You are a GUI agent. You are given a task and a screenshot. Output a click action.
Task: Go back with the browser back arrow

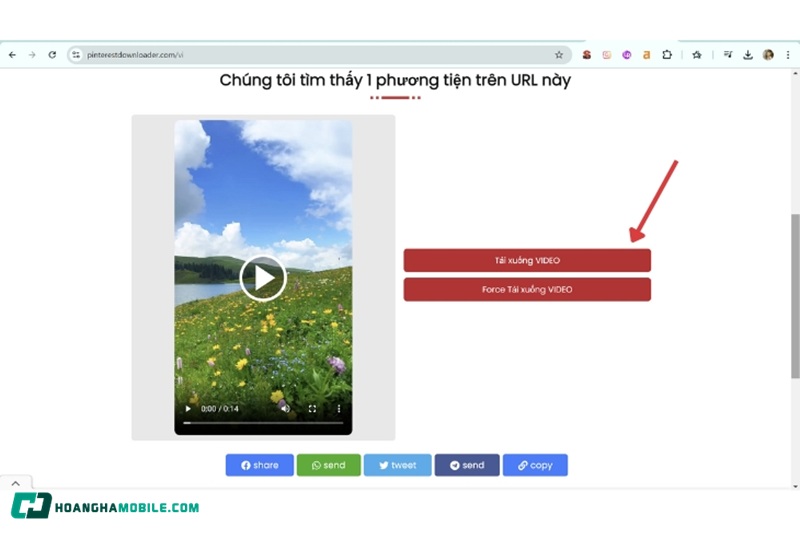coord(12,55)
